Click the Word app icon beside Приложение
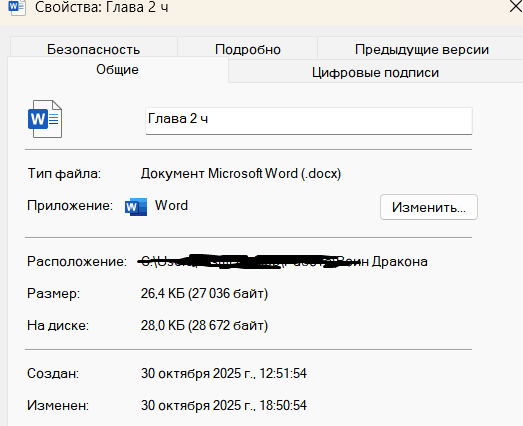This screenshot has width=523, height=426. tap(136, 207)
